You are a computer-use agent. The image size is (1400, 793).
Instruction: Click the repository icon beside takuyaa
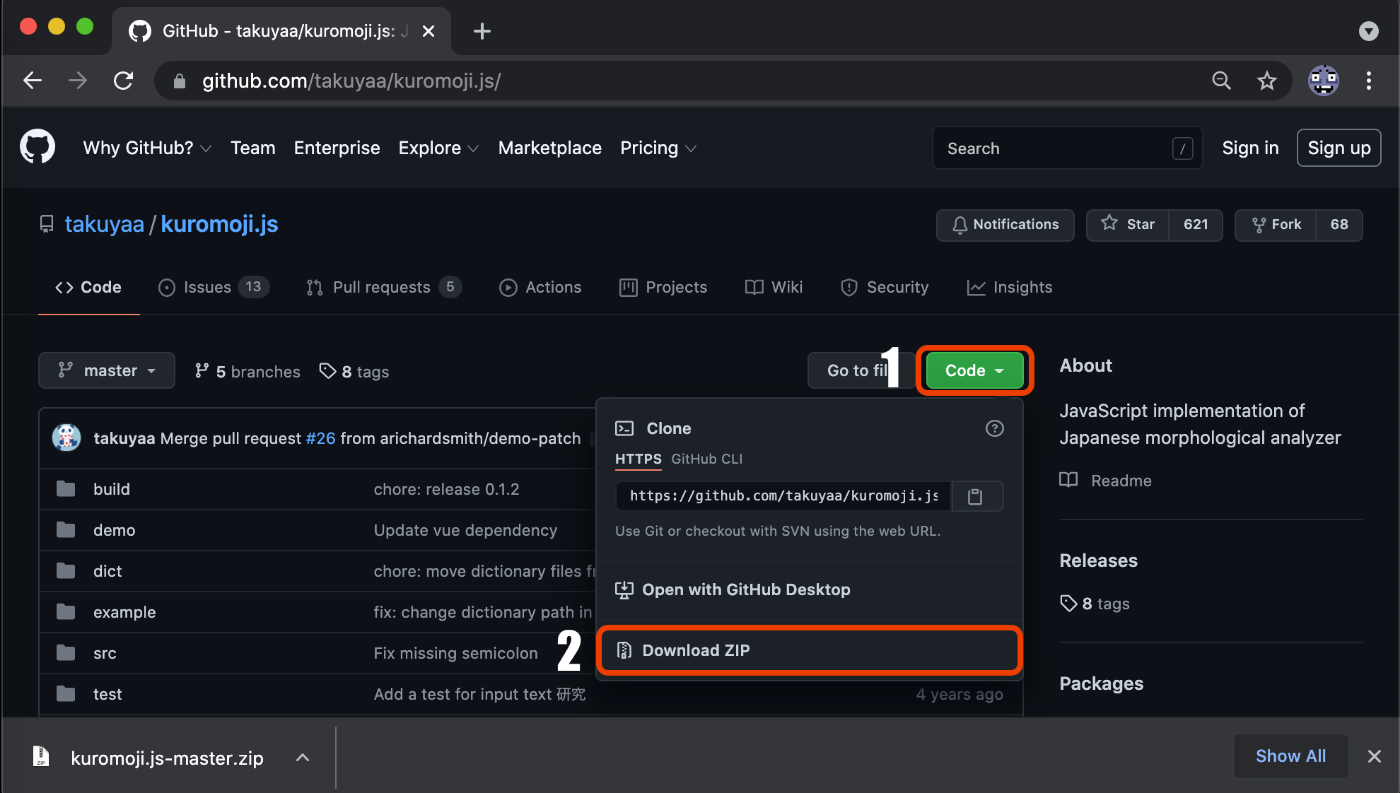(x=46, y=225)
